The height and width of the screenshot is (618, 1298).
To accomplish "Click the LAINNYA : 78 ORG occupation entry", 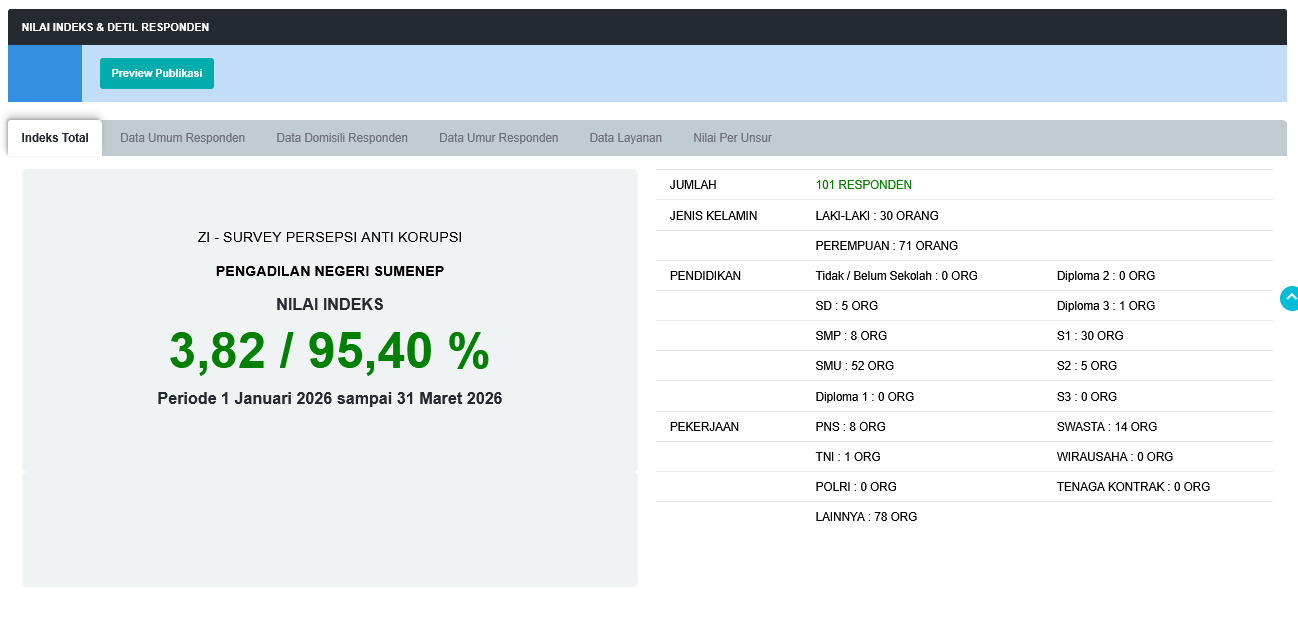I will coord(866,517).
